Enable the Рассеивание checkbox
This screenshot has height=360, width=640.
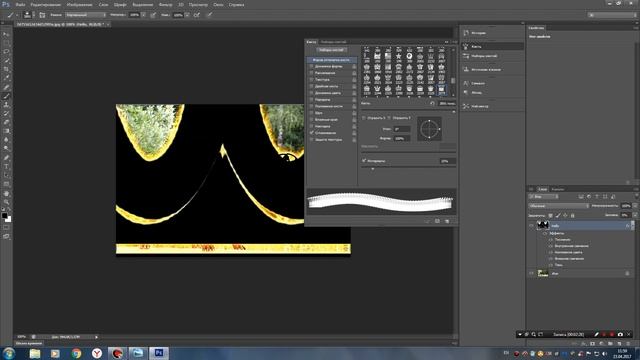coord(311,73)
